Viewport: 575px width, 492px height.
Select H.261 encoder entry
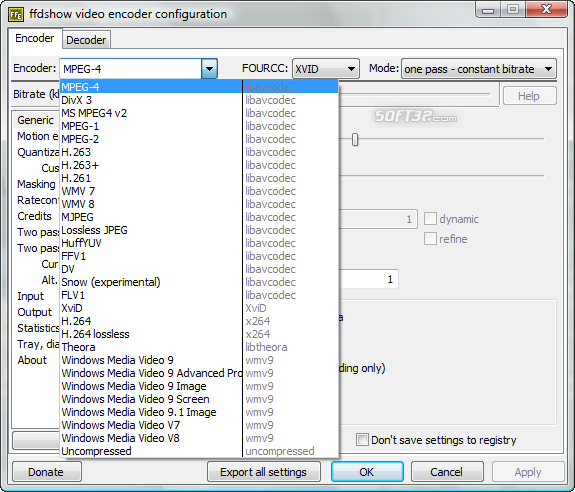click(198, 178)
